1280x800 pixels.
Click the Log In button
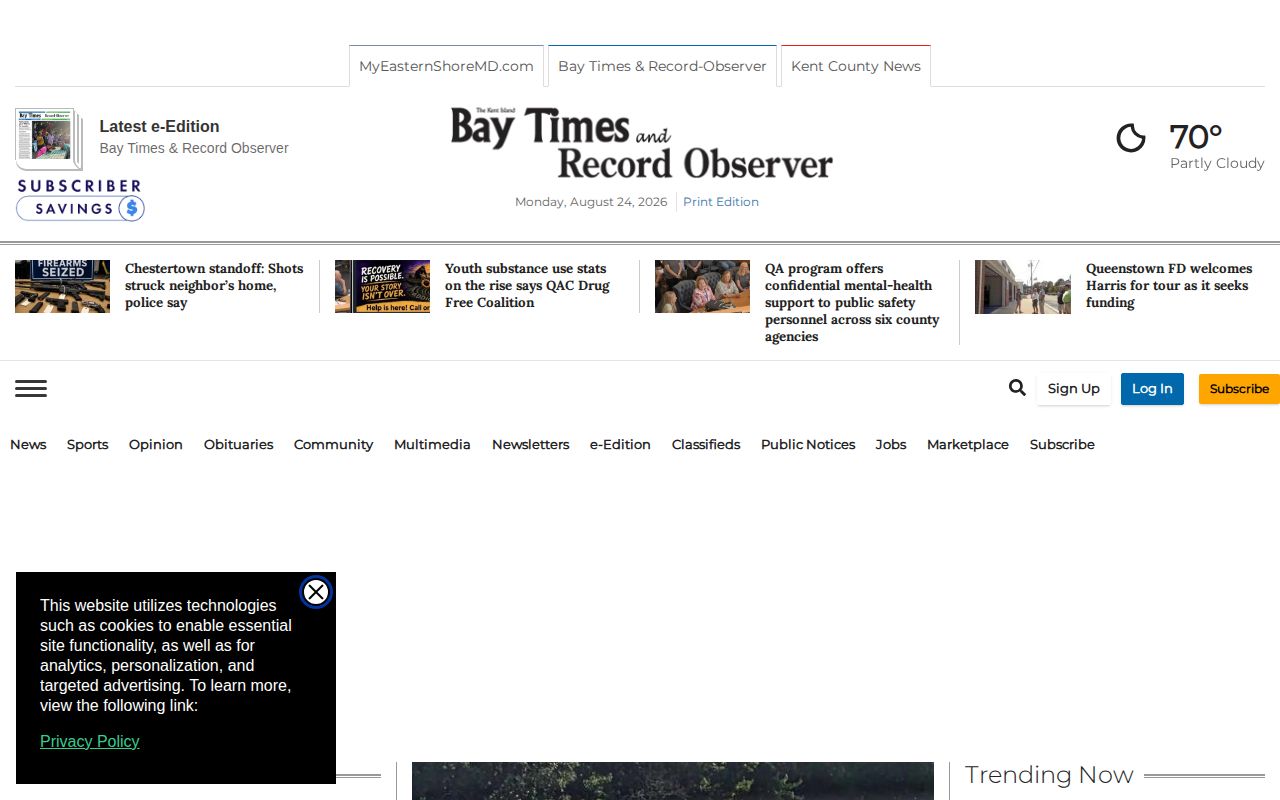(x=1152, y=389)
